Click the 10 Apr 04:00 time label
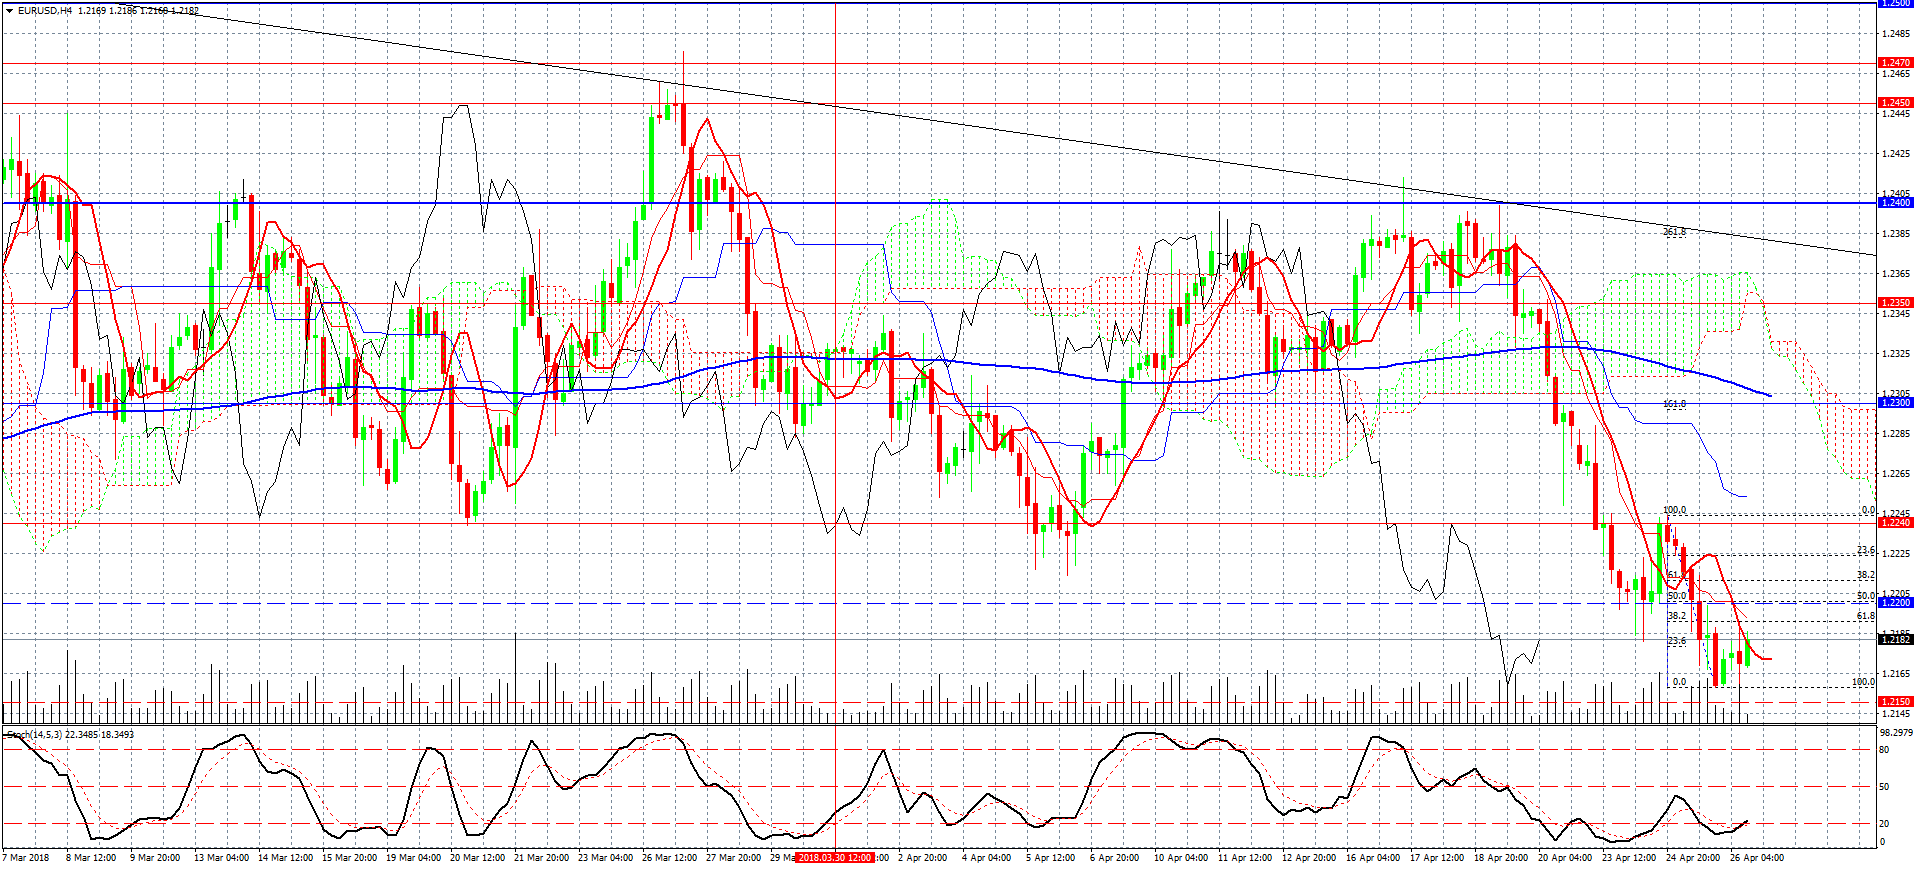 click(x=1181, y=858)
